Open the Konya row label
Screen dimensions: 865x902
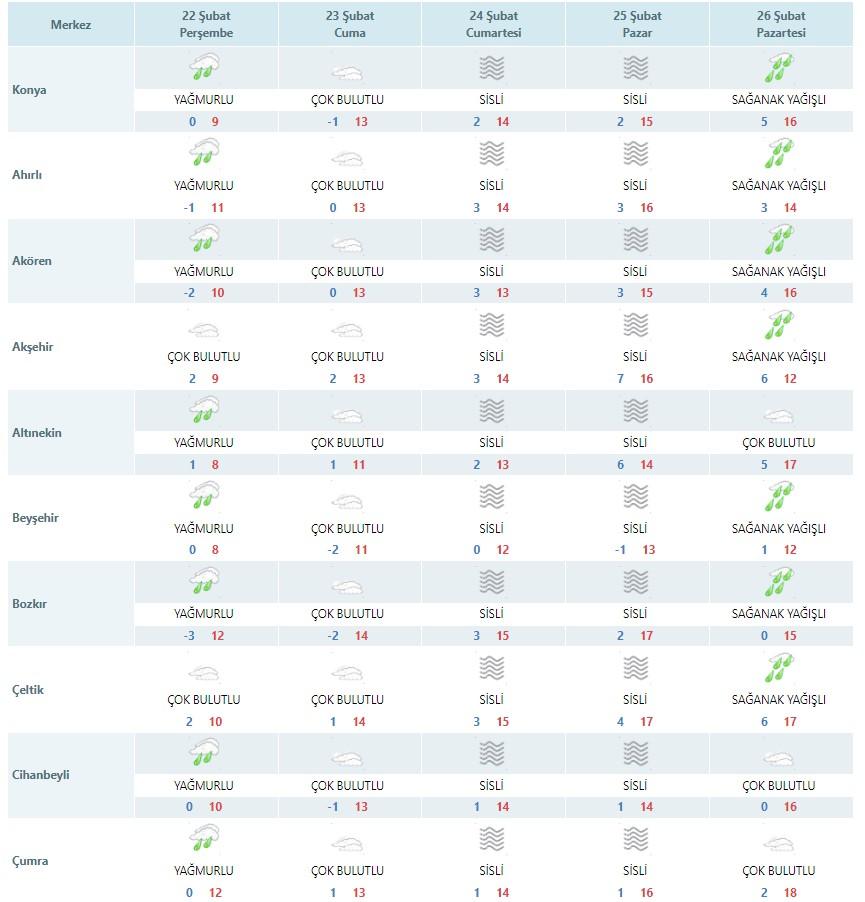click(29, 90)
